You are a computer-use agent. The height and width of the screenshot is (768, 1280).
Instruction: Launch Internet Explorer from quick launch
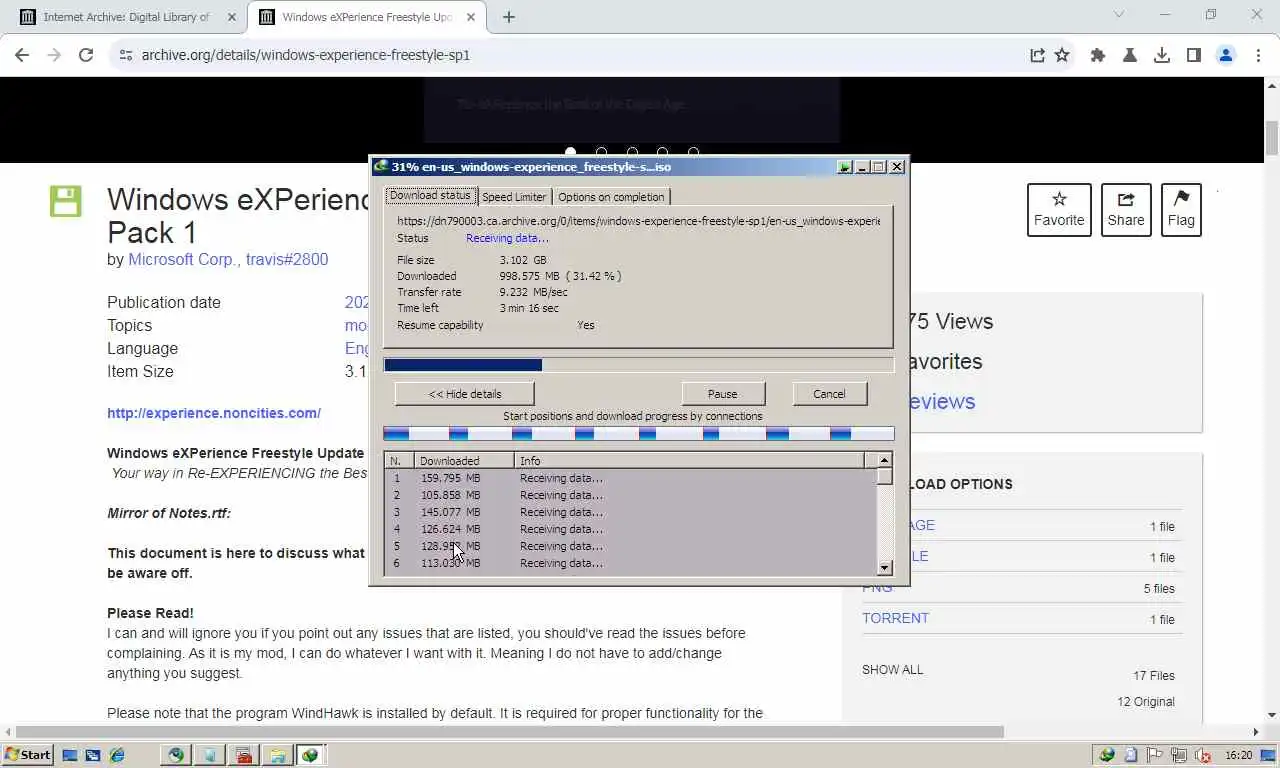[117, 755]
